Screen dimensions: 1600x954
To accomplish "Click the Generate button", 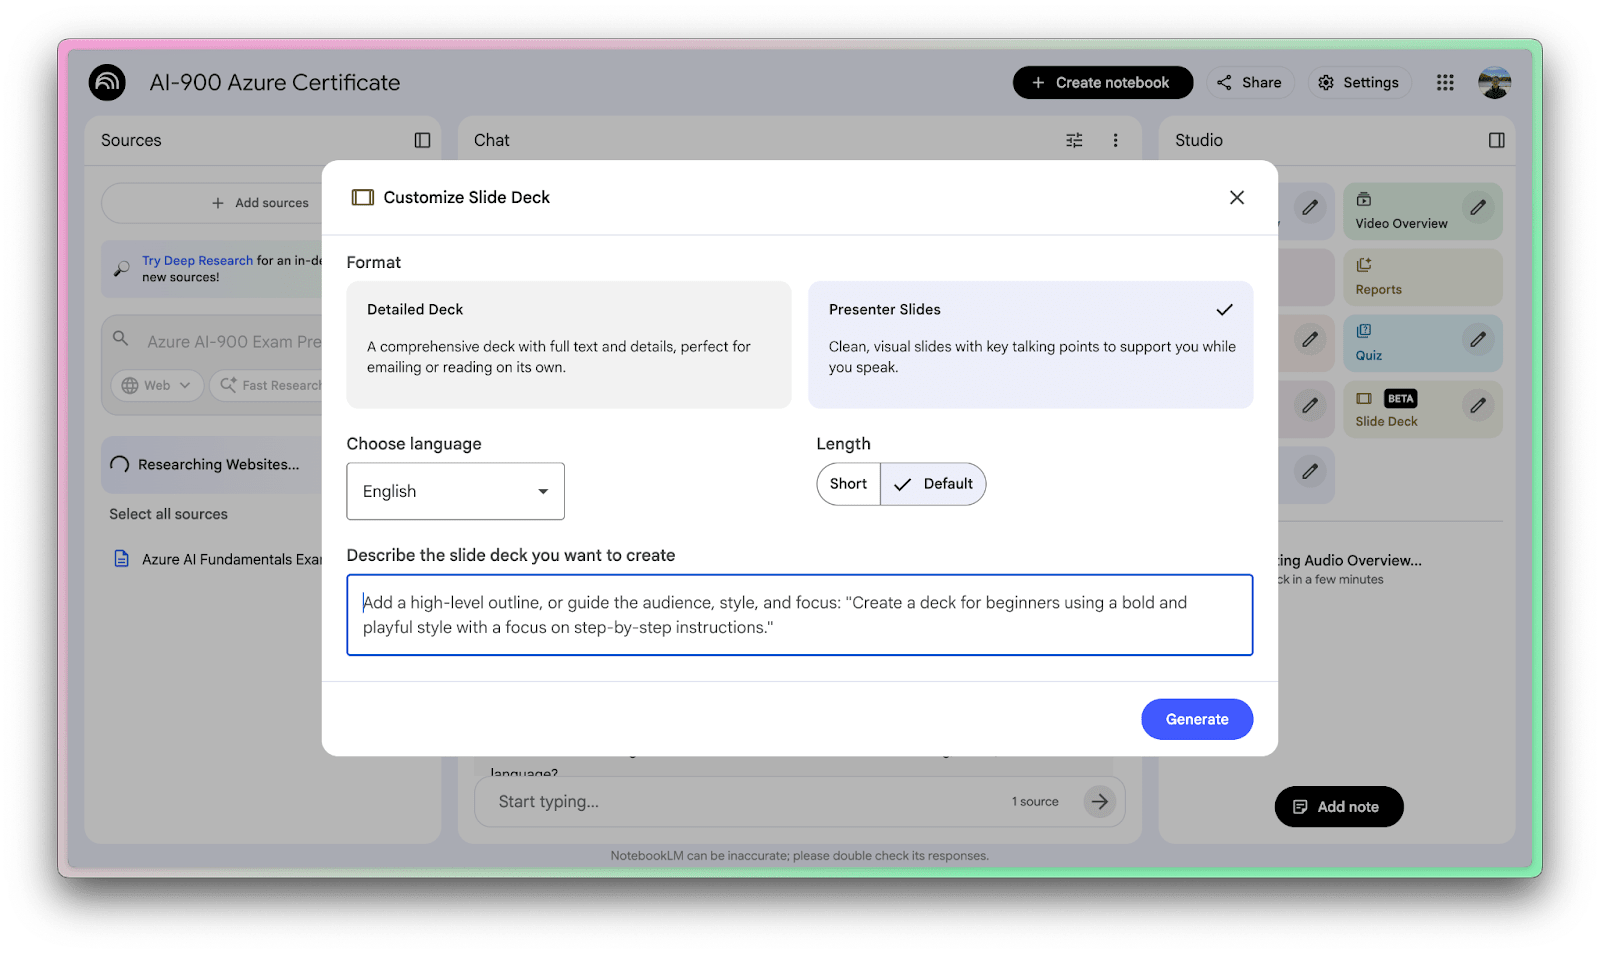I will [x=1197, y=719].
